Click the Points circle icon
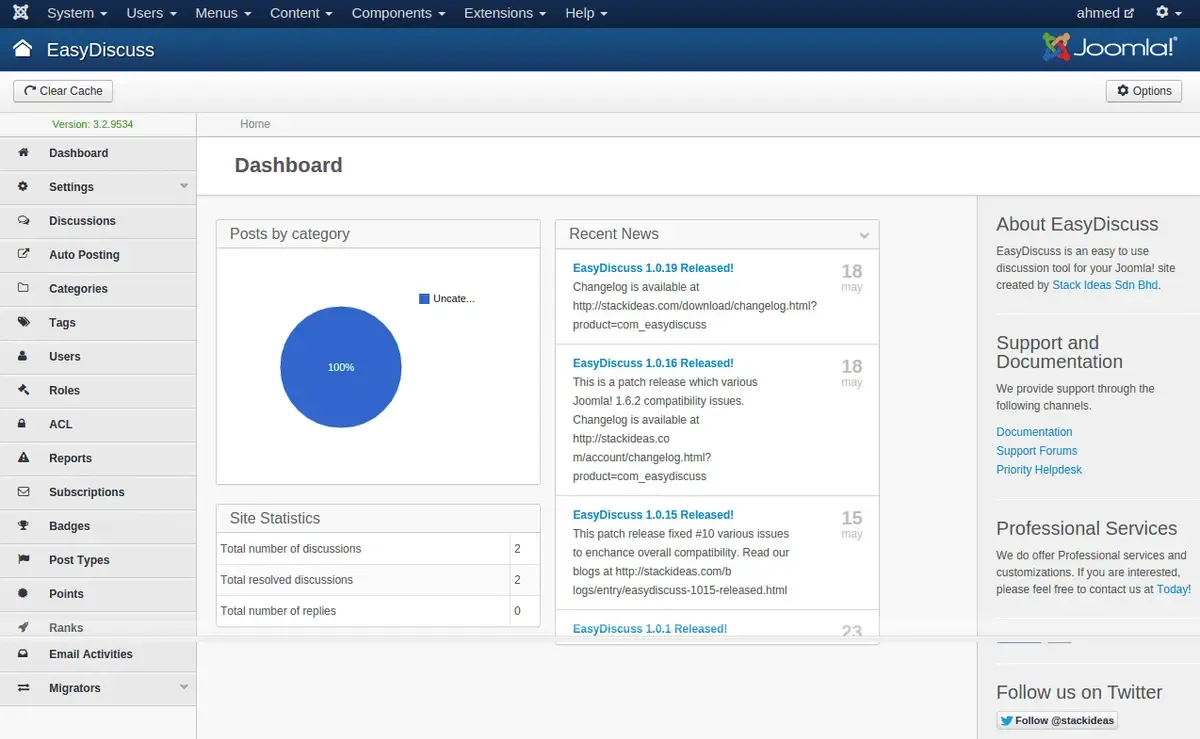The image size is (1200, 739). coord(24,593)
